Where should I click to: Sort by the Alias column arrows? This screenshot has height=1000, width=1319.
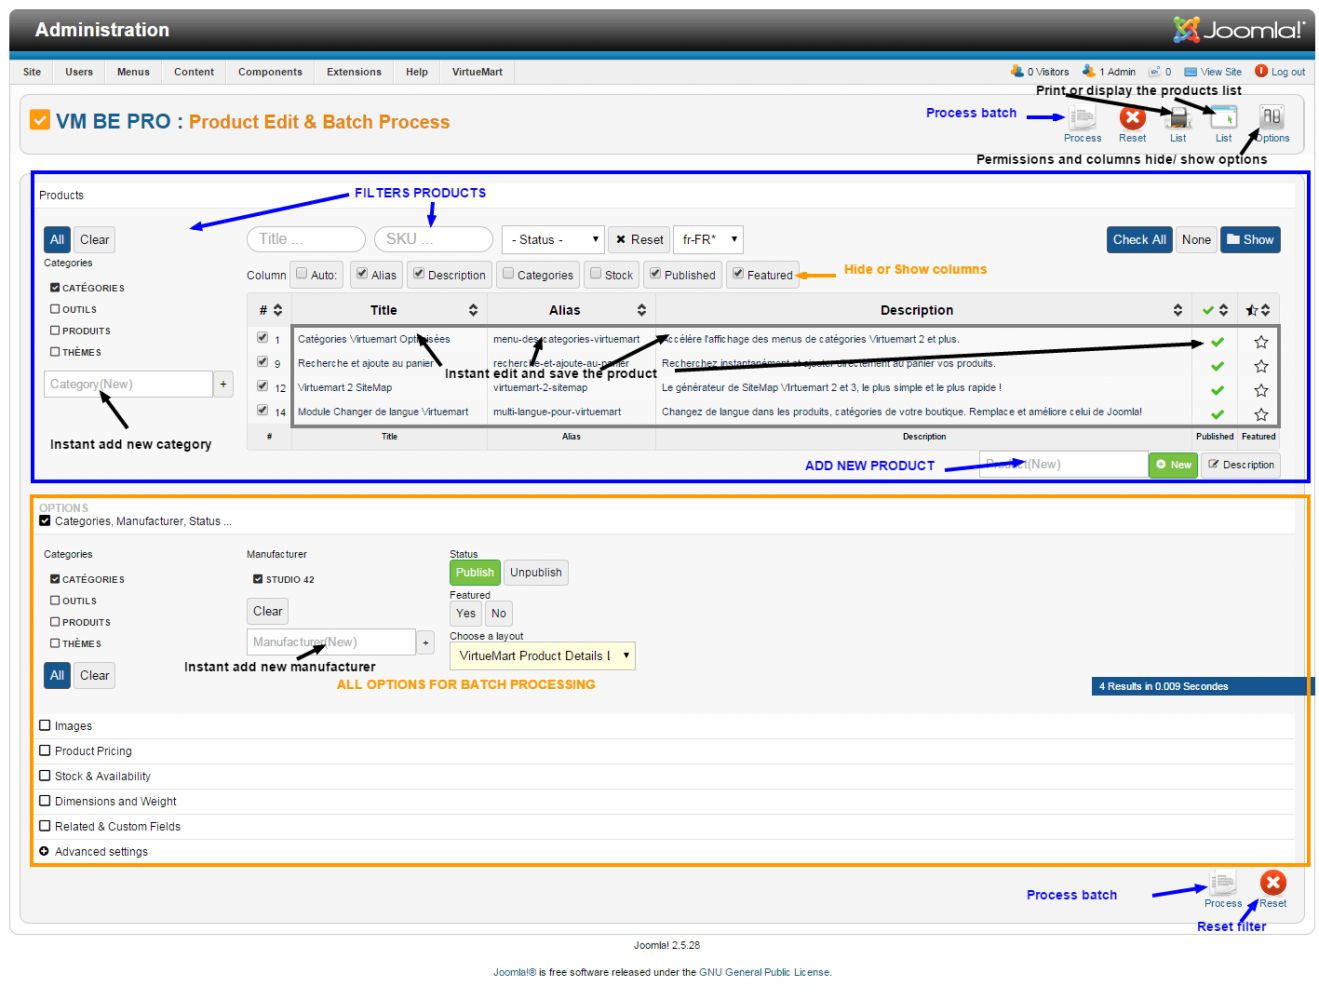coord(641,310)
